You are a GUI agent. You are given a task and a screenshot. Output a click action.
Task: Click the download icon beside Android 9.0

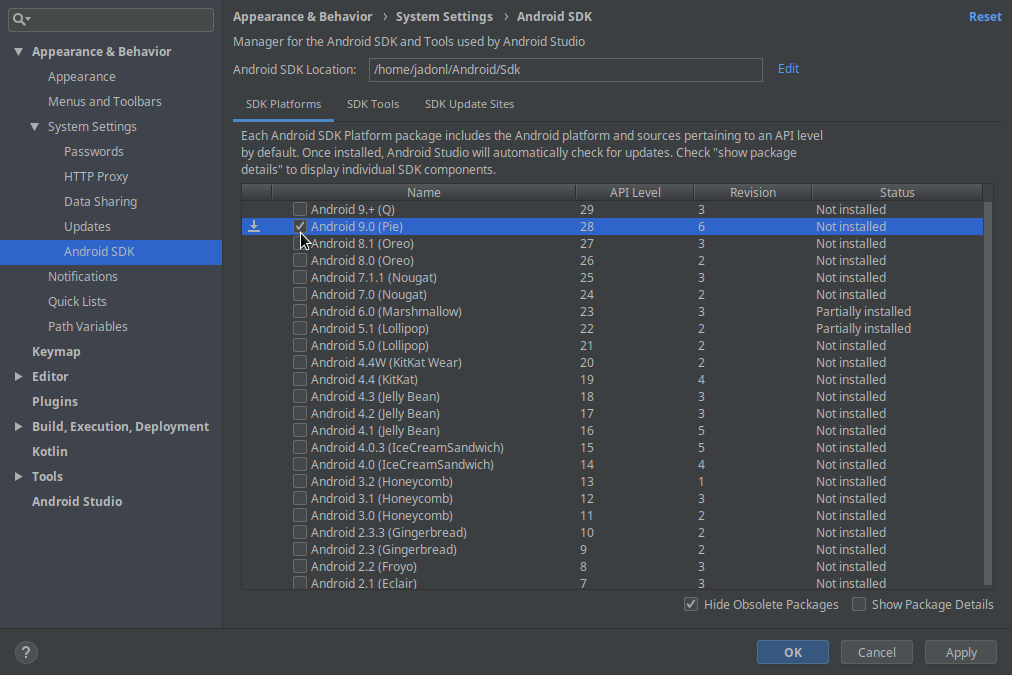point(254,227)
